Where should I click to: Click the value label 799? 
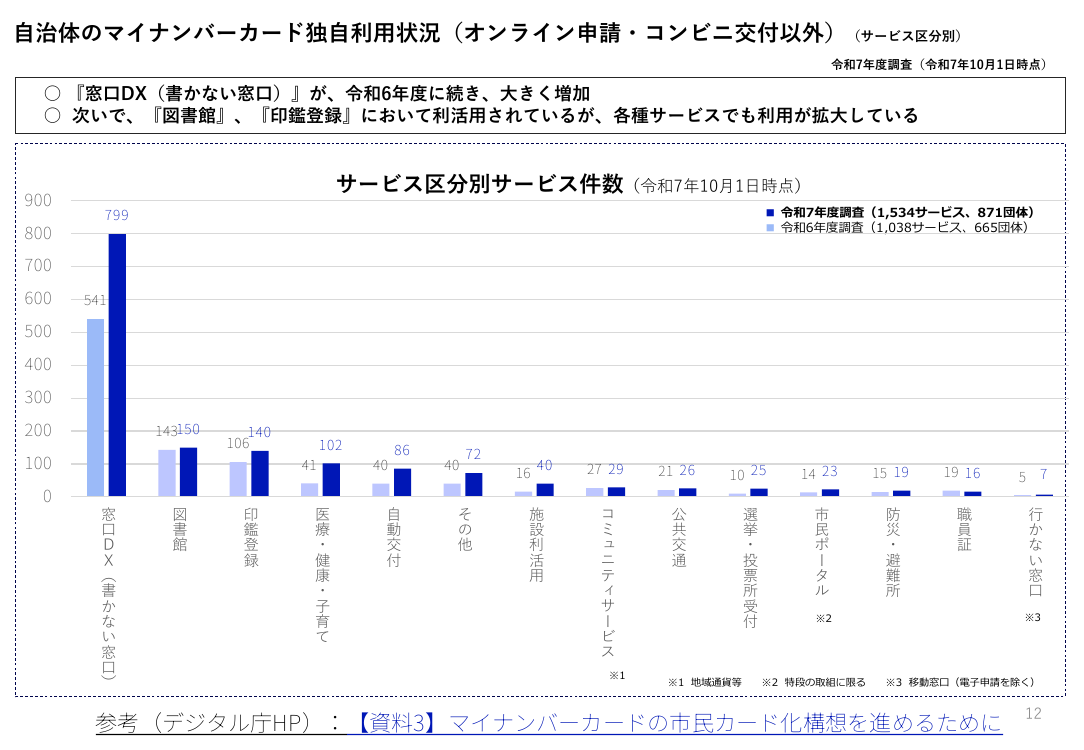point(117,215)
